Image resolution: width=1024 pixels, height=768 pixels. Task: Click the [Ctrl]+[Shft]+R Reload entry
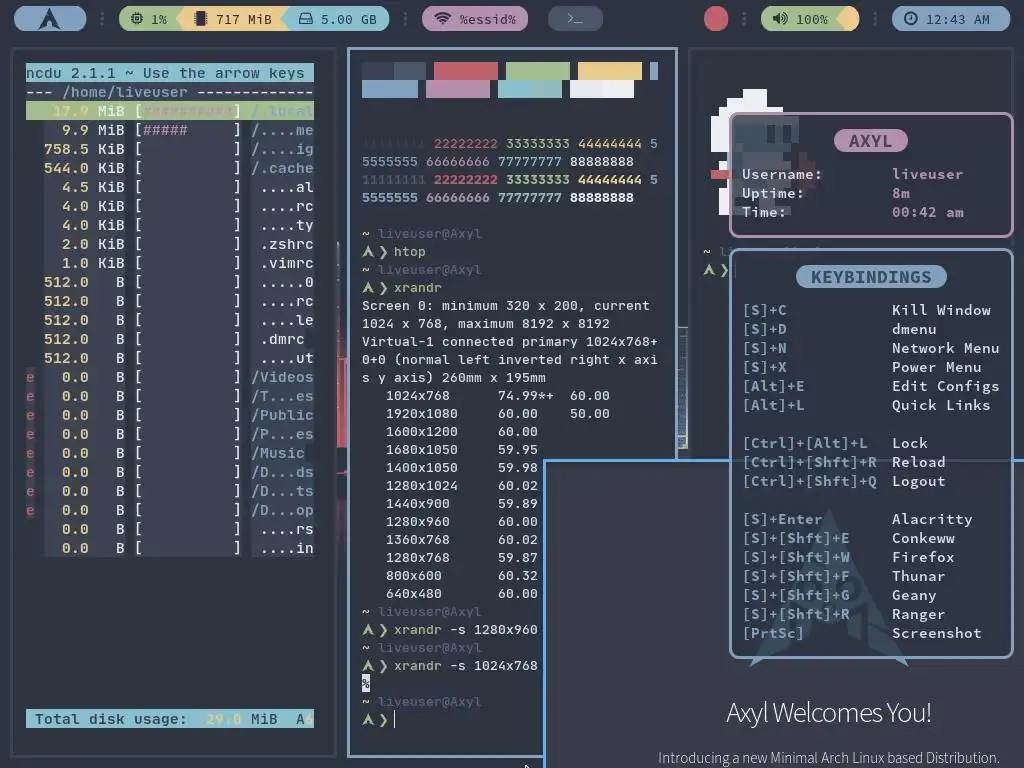(844, 462)
